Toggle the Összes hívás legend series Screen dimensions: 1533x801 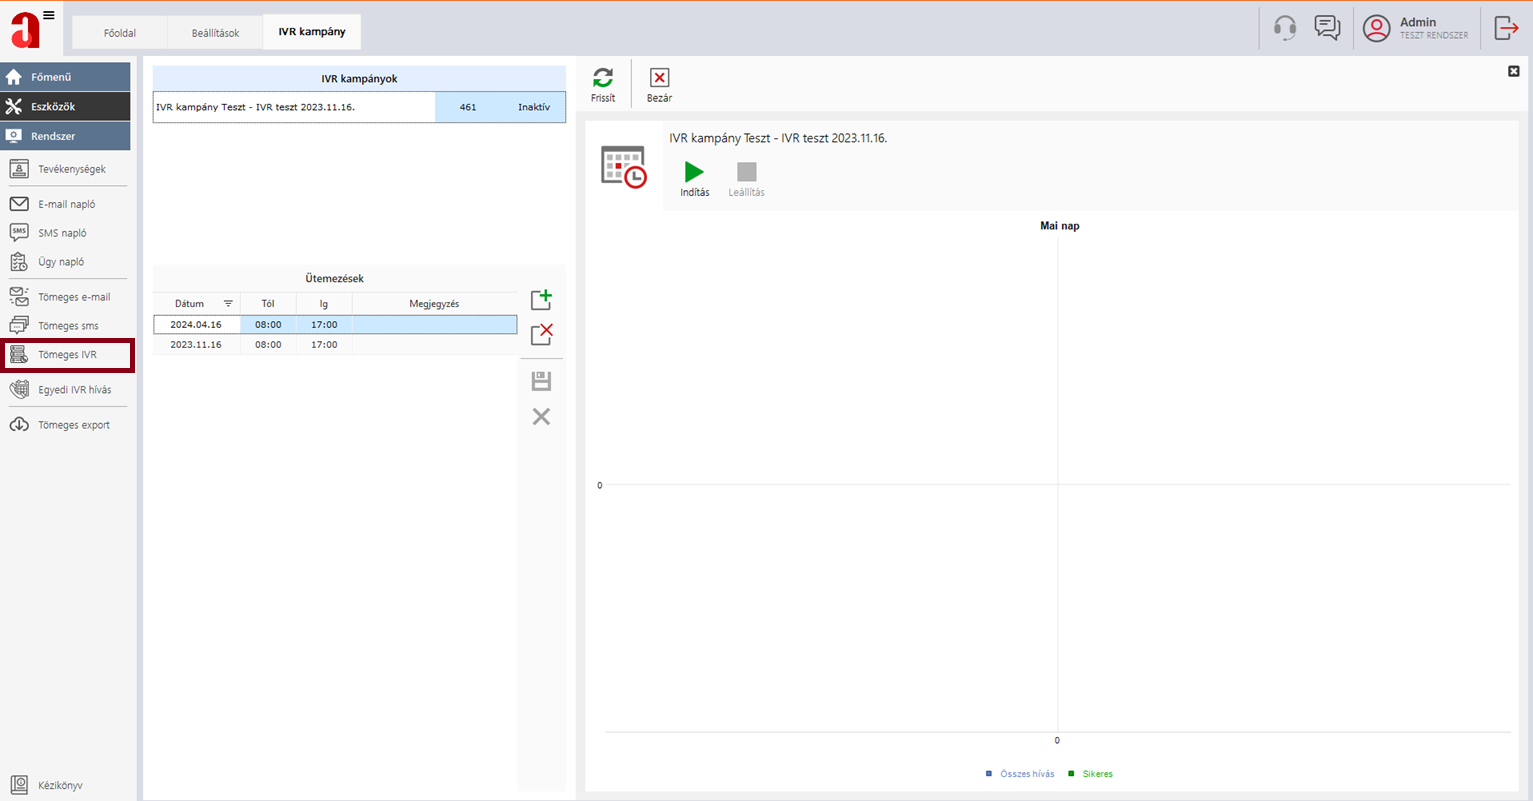[1026, 774]
